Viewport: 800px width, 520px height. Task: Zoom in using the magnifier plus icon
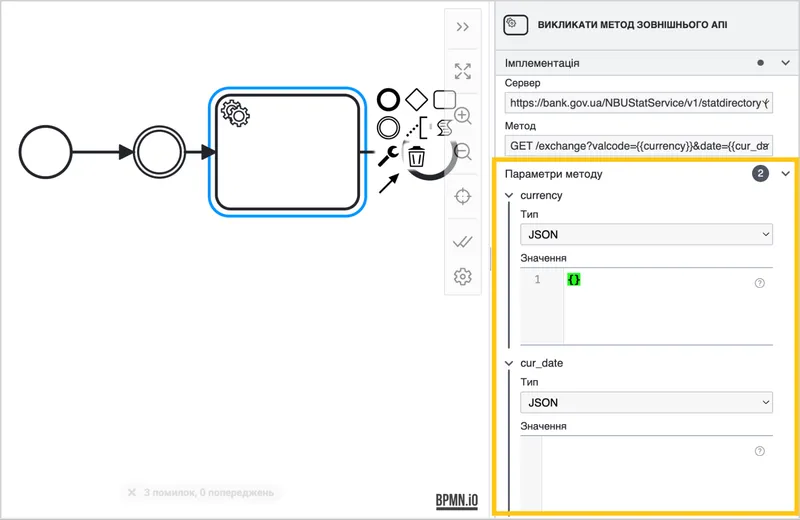(463, 116)
